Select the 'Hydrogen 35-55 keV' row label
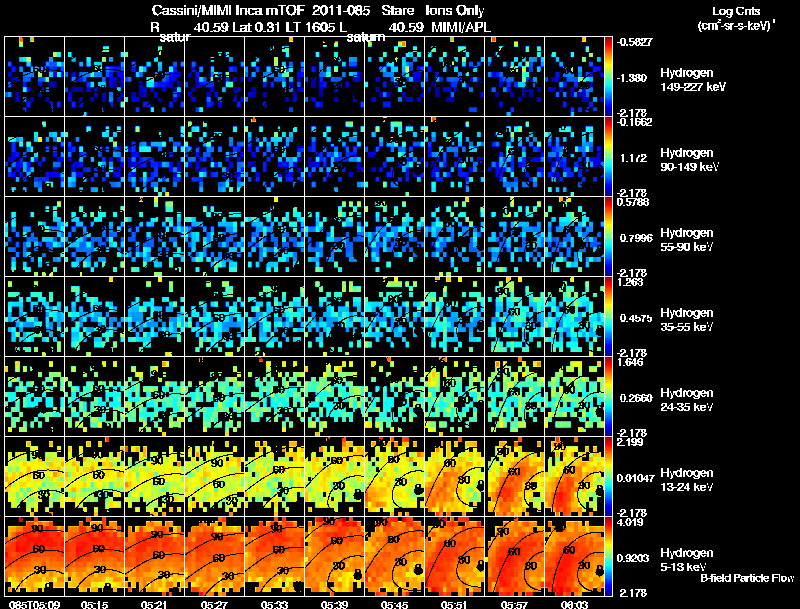The image size is (800, 609). pyautogui.click(x=687, y=320)
